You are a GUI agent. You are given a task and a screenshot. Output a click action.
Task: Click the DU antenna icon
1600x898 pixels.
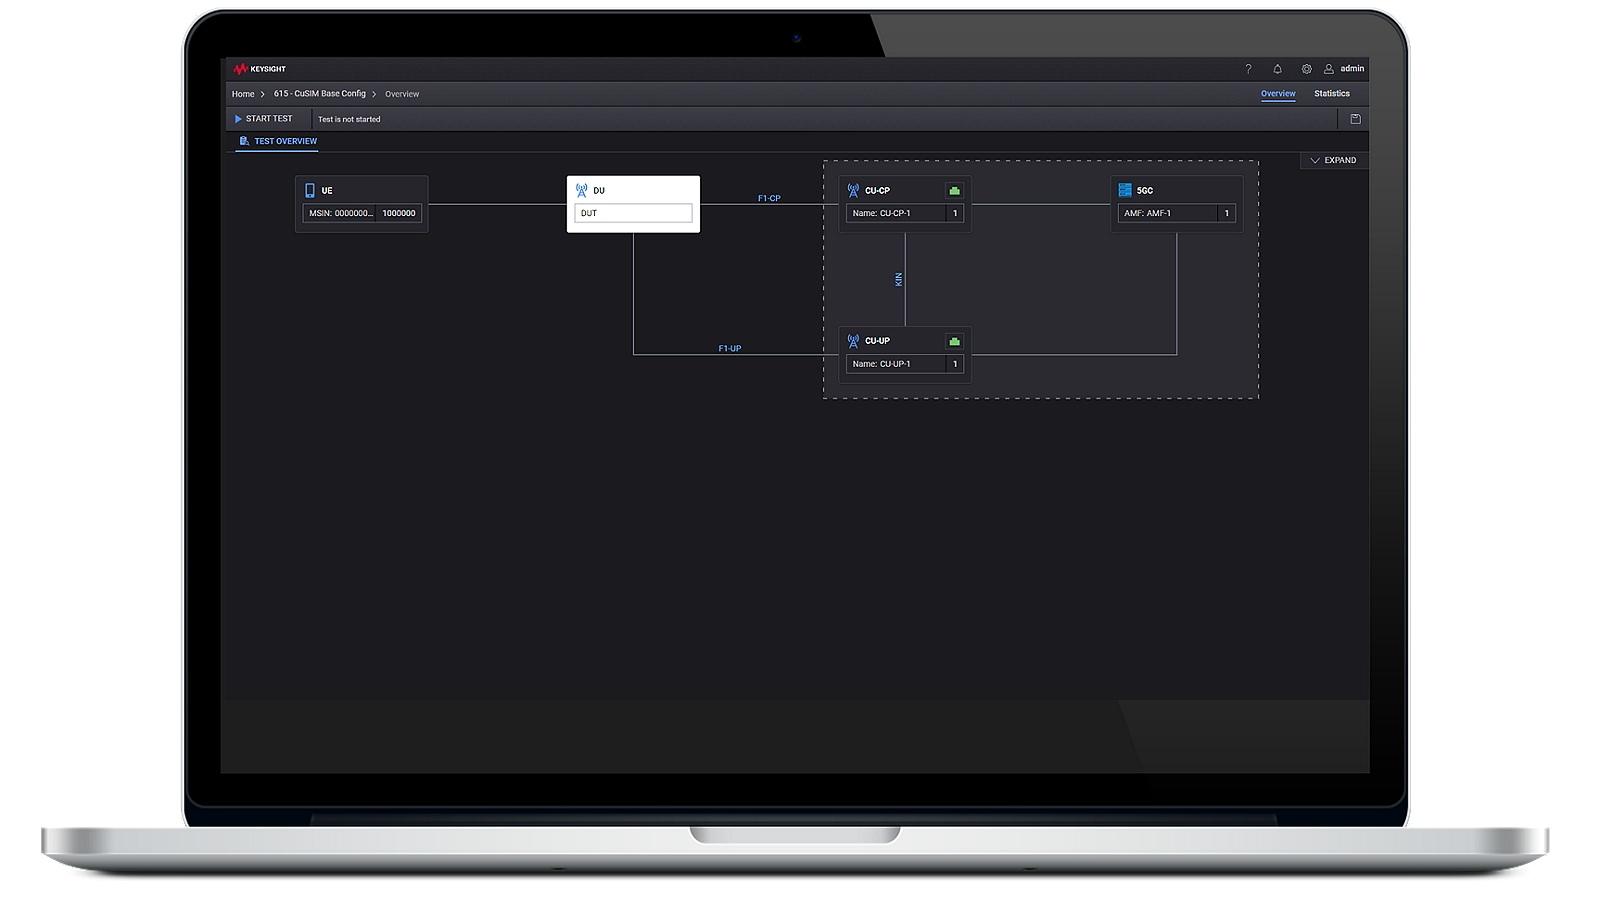click(582, 190)
